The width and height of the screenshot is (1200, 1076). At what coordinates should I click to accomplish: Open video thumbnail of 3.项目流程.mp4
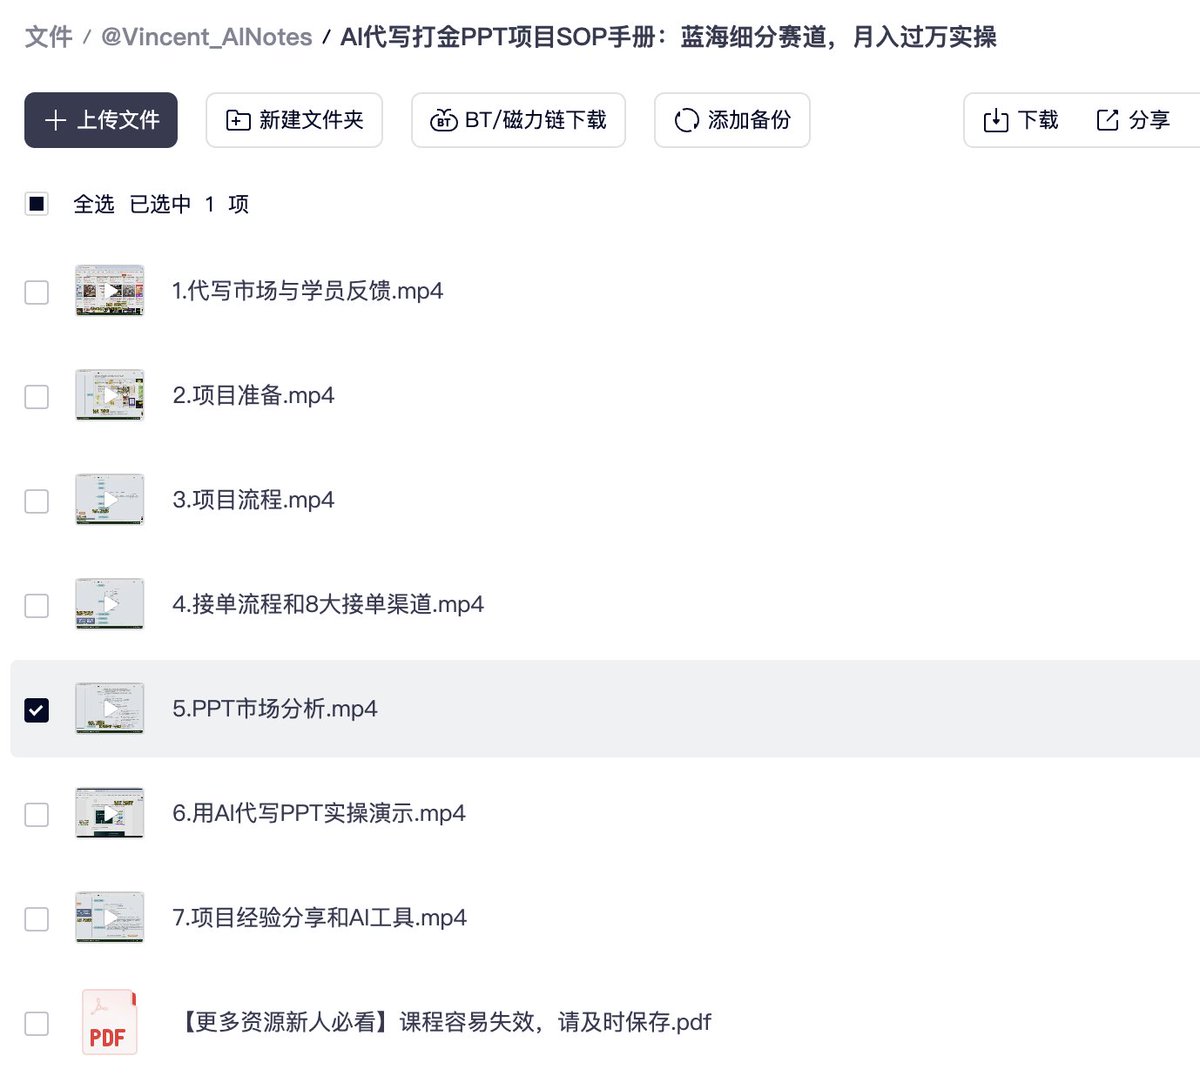110,500
